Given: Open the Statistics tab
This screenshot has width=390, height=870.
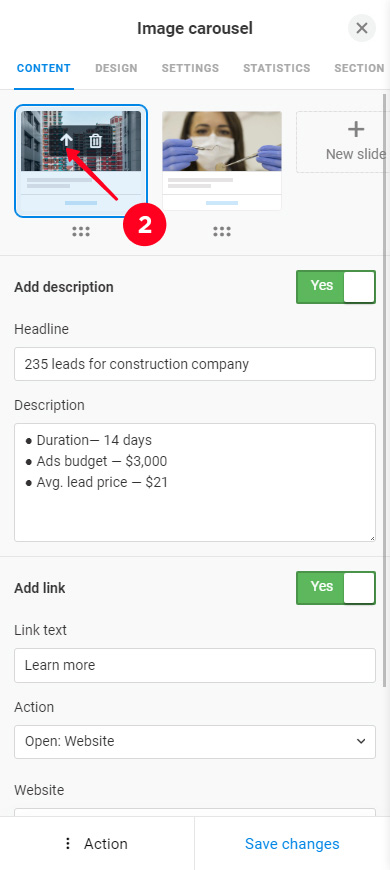Looking at the screenshot, I should (x=276, y=68).
